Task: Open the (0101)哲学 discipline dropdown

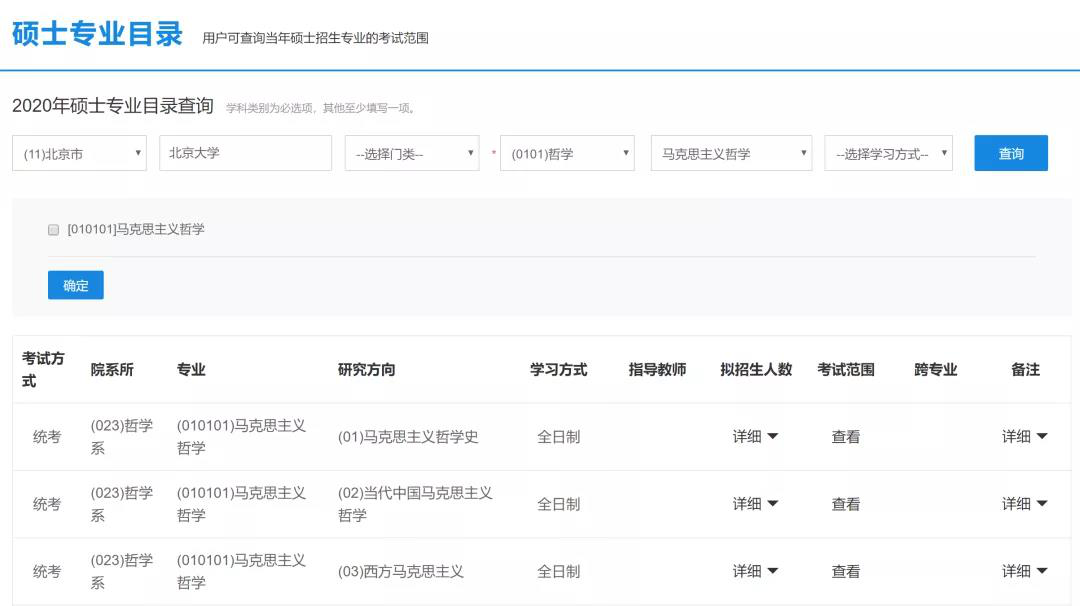Action: click(567, 154)
